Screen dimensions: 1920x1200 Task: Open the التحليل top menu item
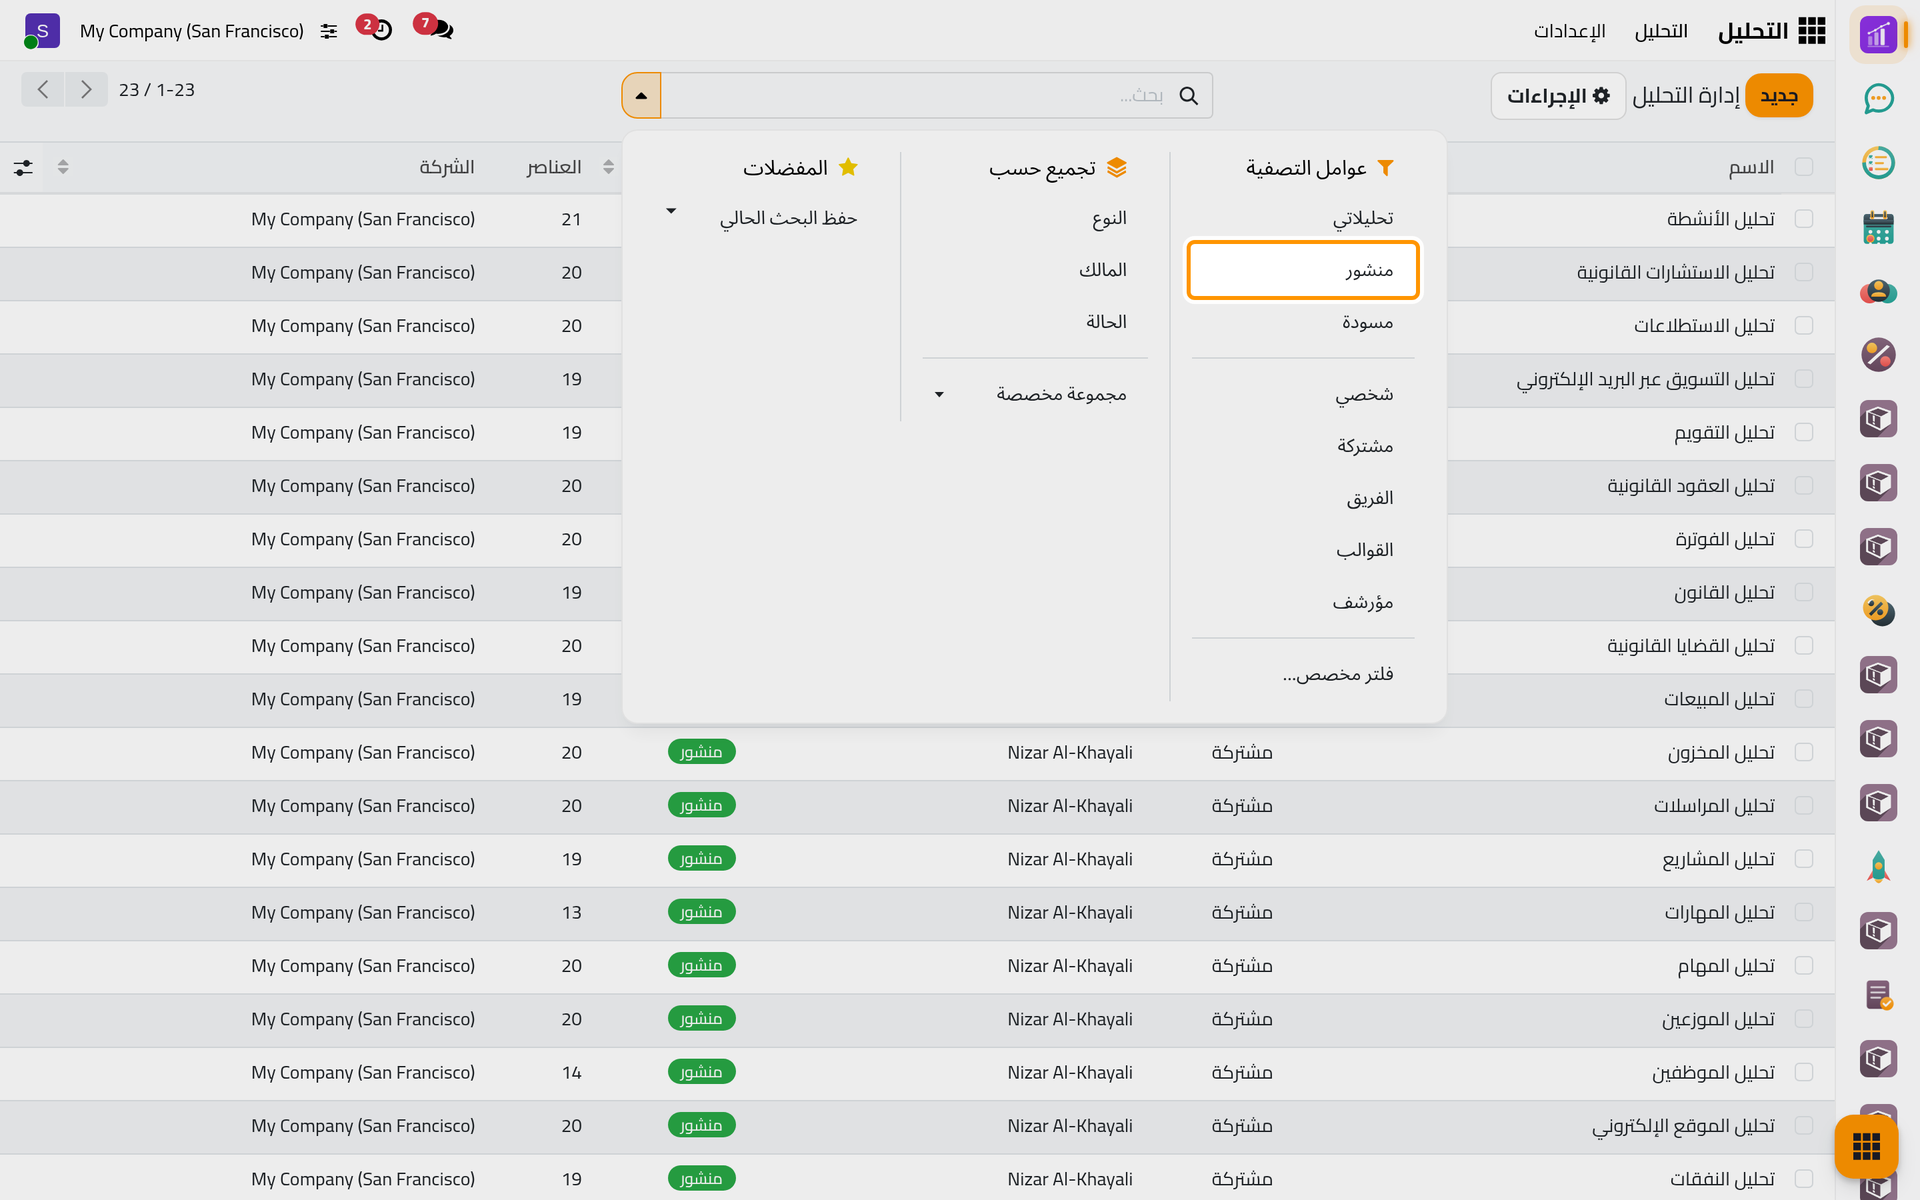(x=1661, y=31)
